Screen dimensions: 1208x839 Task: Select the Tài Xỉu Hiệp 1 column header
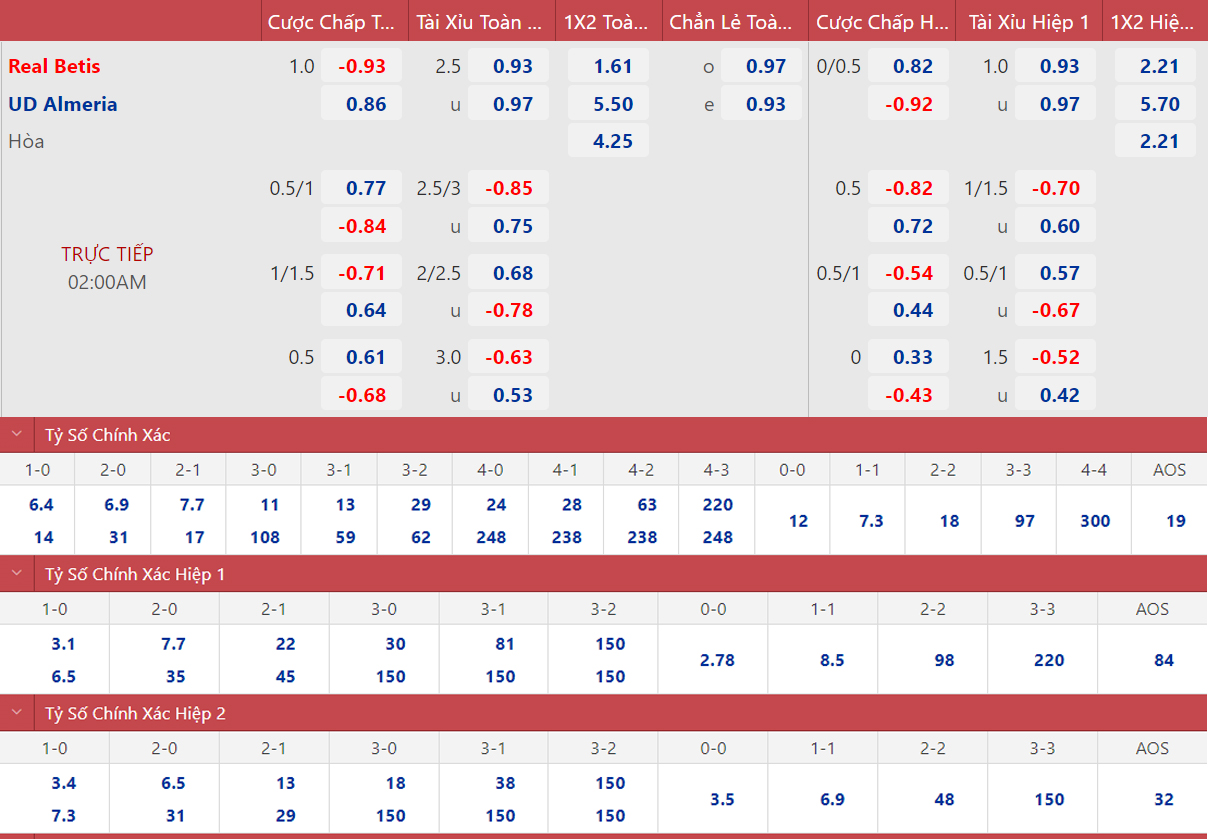[1029, 22]
